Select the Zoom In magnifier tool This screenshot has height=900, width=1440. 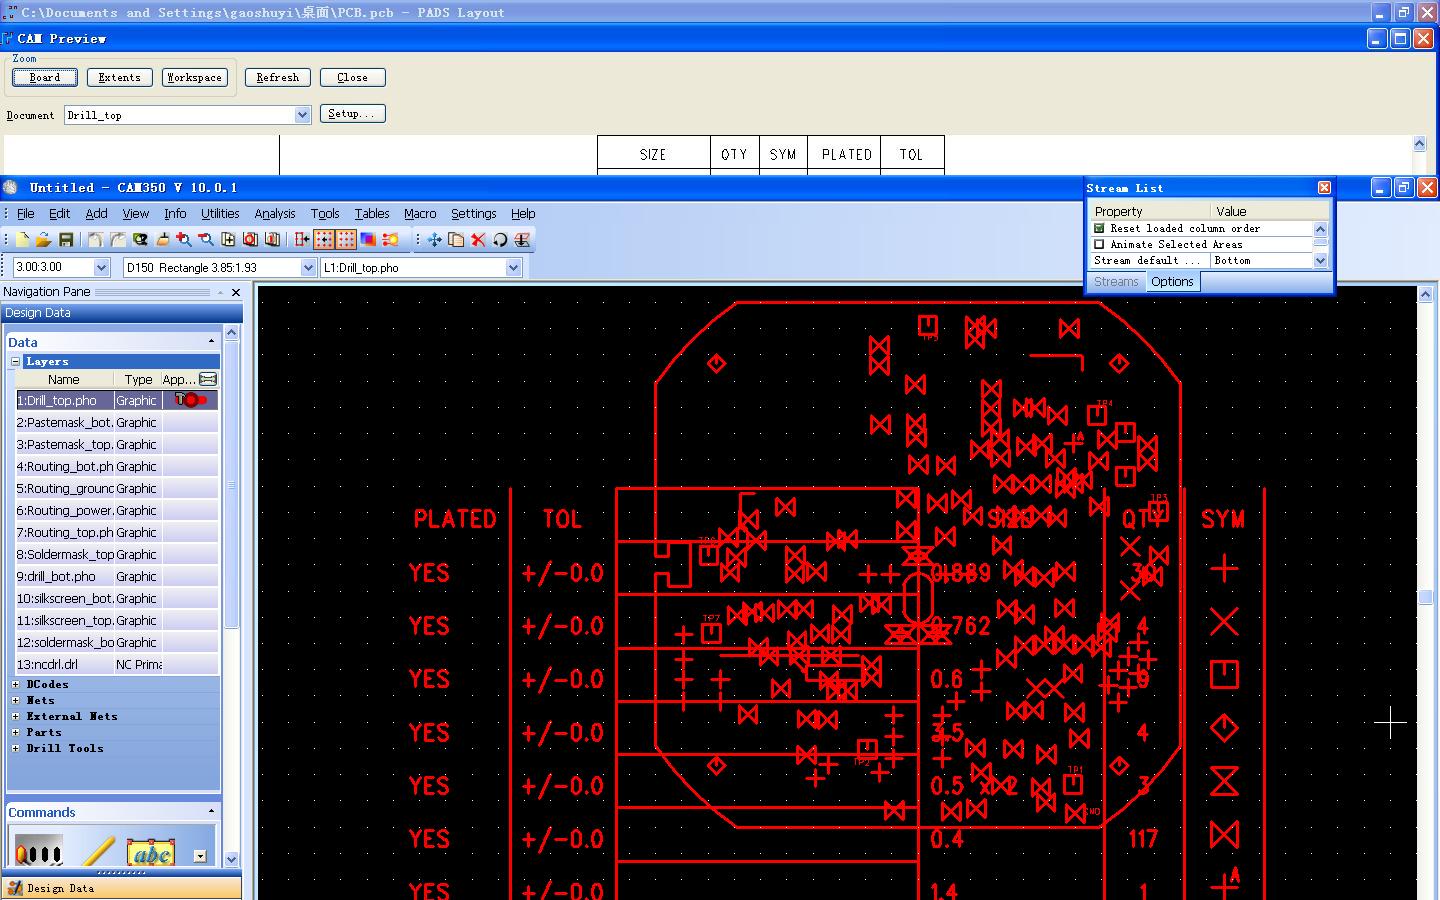[x=184, y=240]
